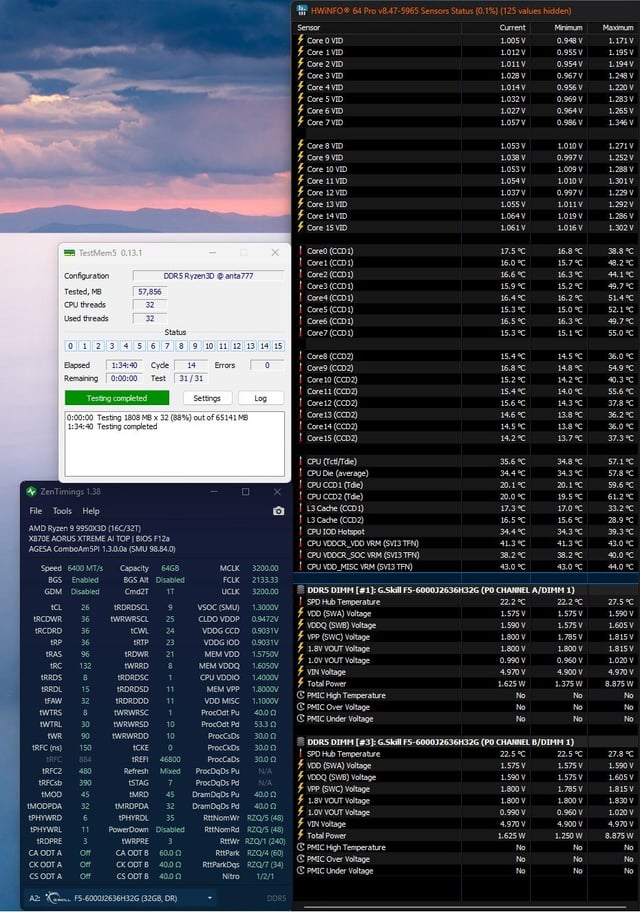This screenshot has height=912, width=640.
Task: Click the Settings button in TestMem5
Action: click(207, 398)
